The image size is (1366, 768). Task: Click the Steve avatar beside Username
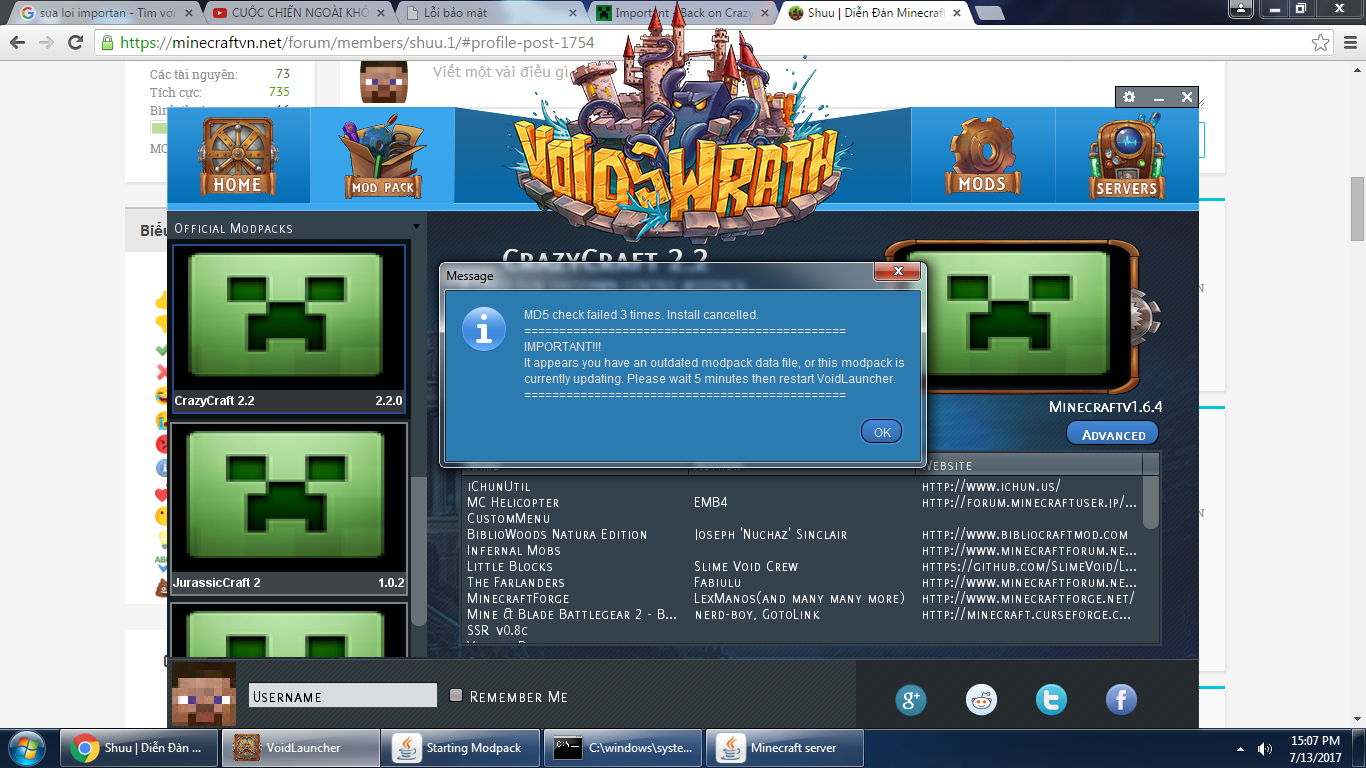(204, 694)
